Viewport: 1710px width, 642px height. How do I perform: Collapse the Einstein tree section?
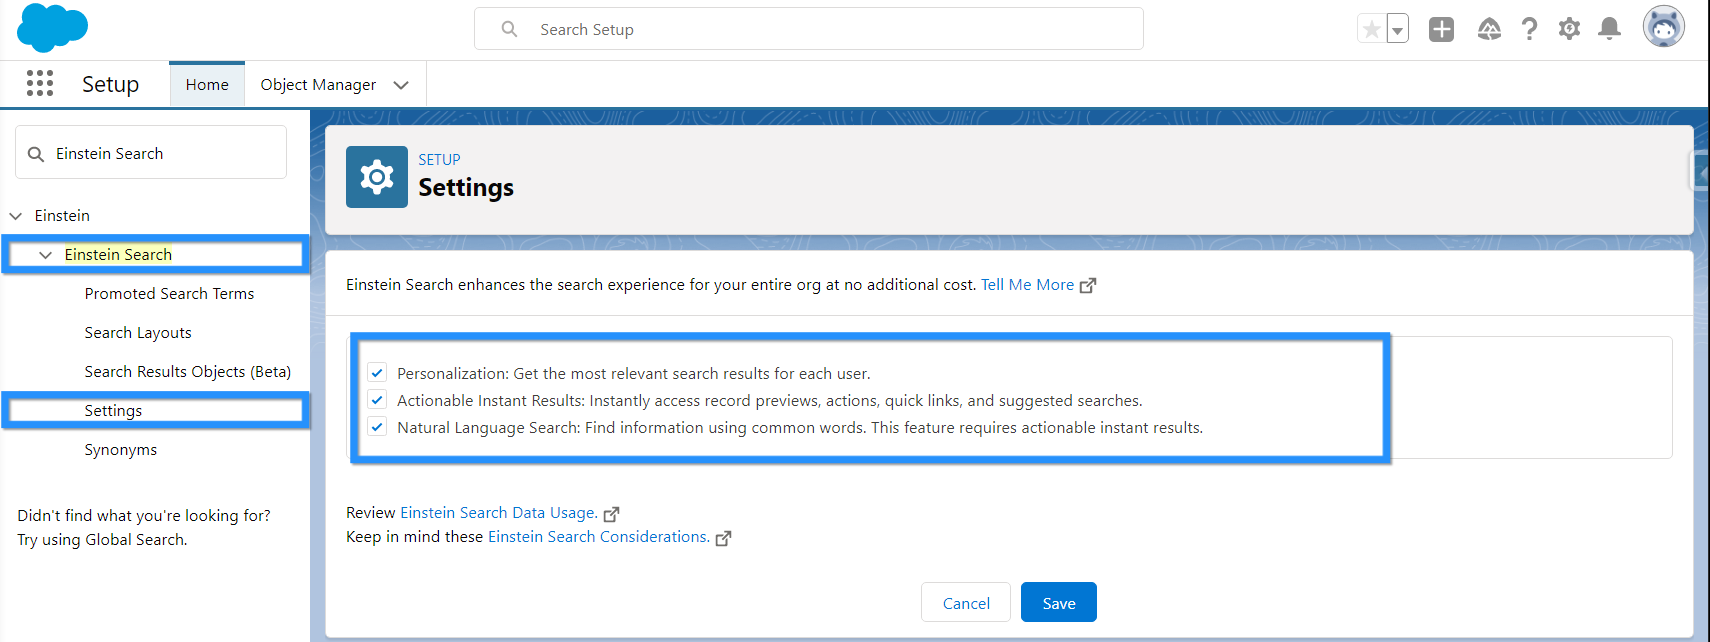16,216
